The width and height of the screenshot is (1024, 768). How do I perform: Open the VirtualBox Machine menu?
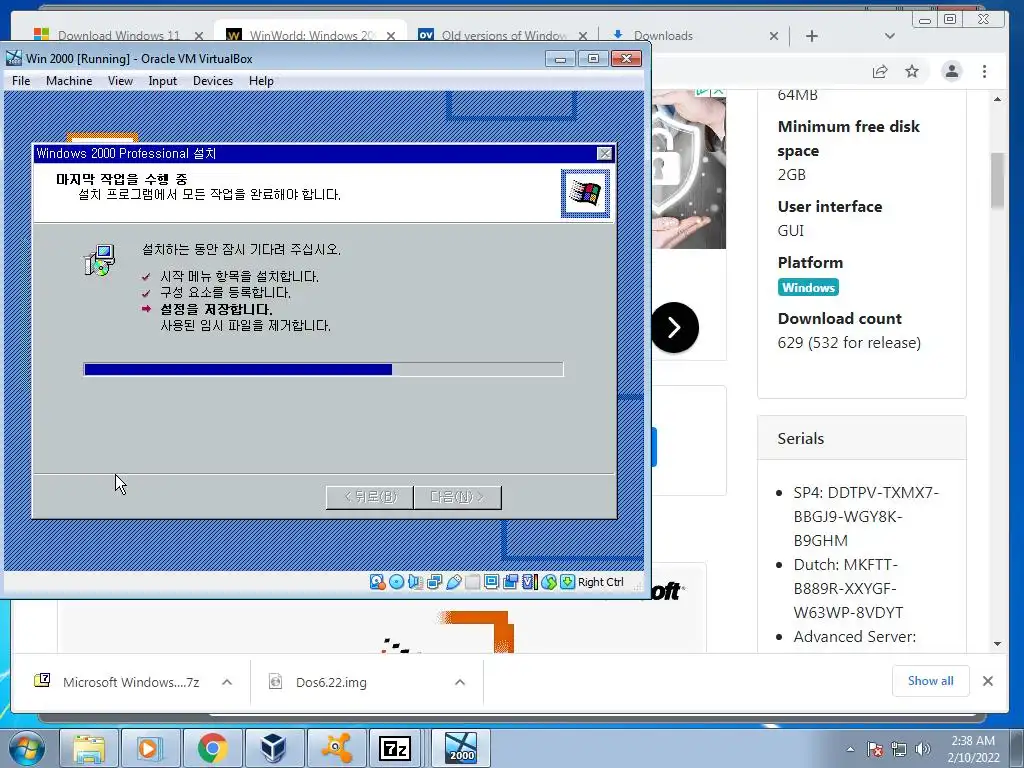(x=69, y=81)
